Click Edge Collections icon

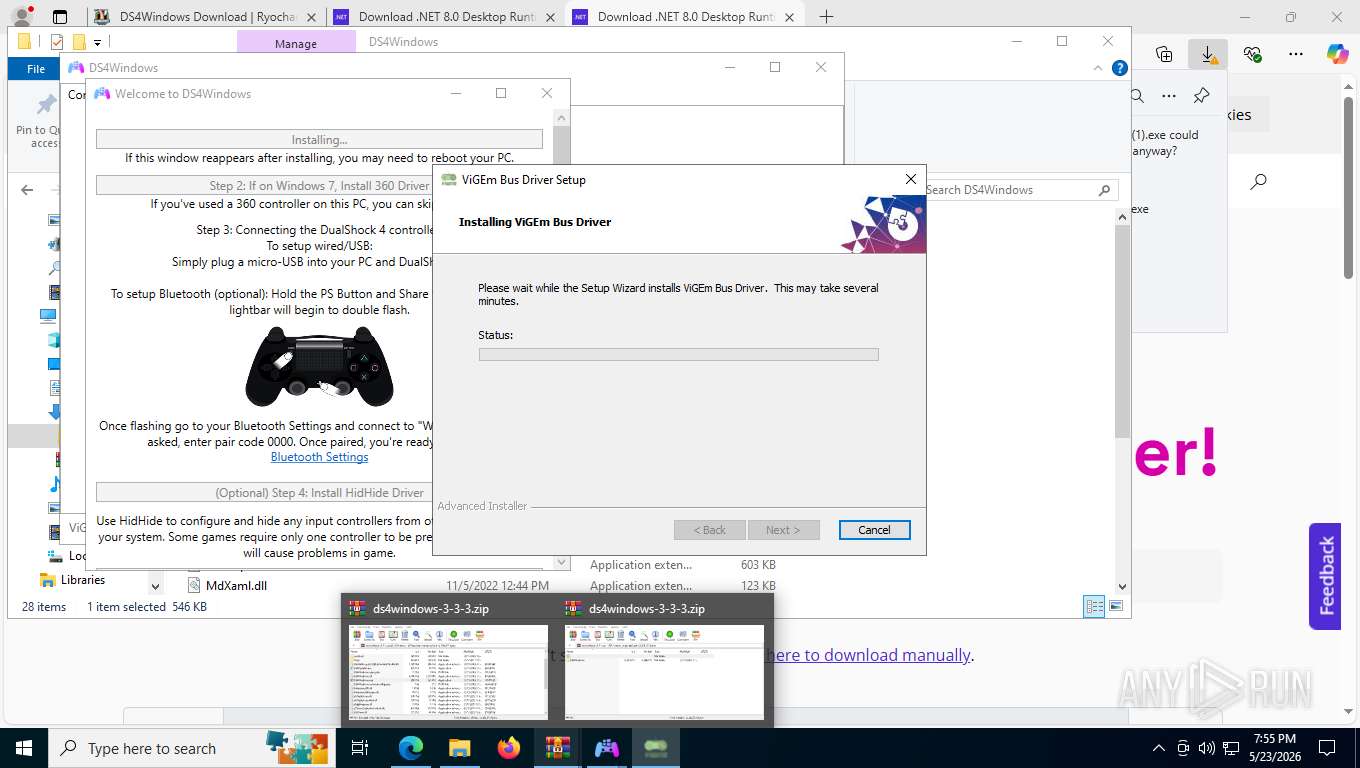[x=1164, y=54]
